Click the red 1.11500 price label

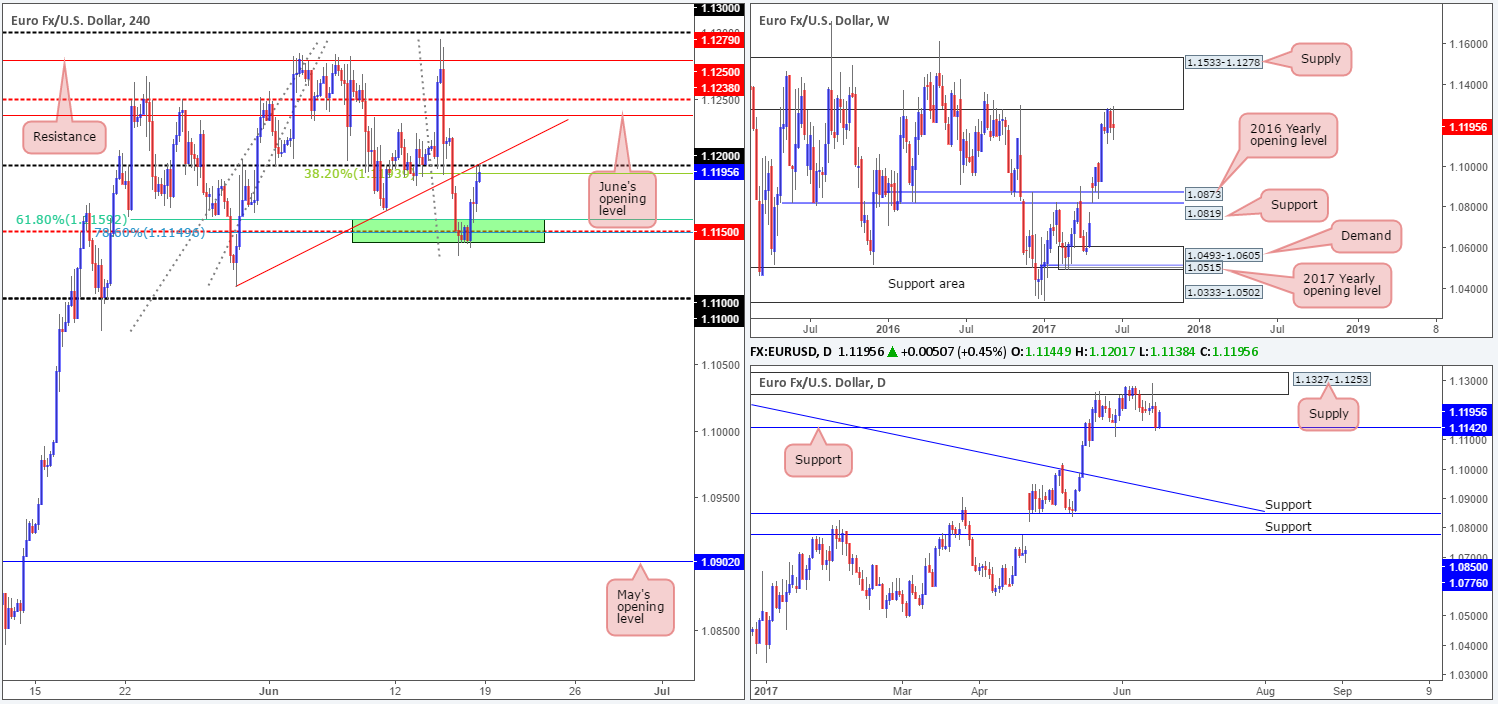click(x=721, y=231)
